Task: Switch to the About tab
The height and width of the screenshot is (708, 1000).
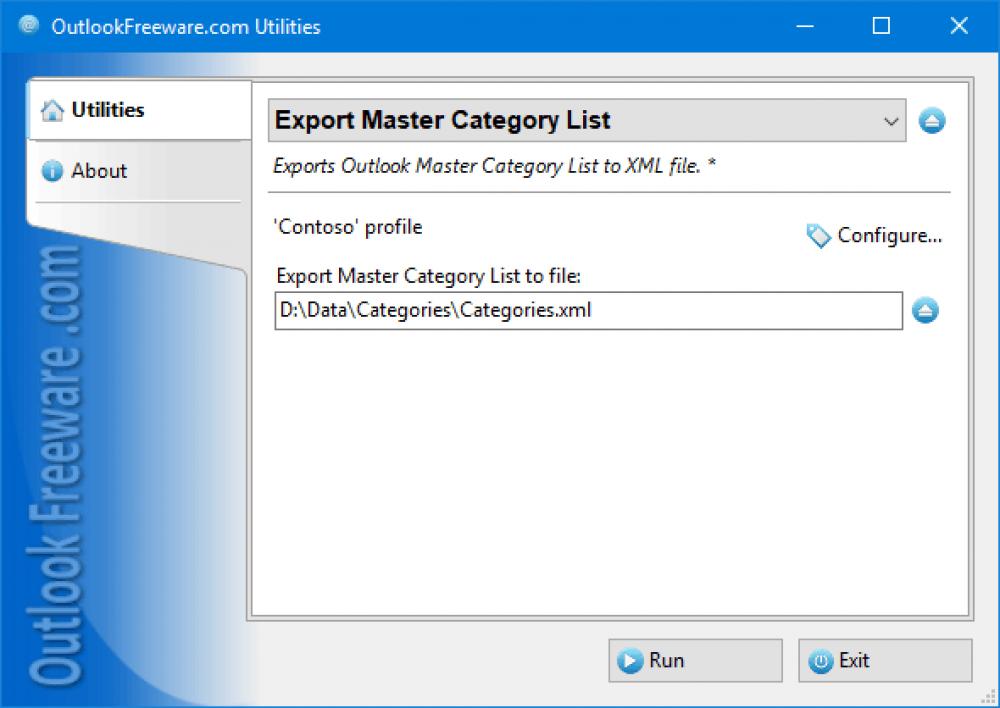Action: tap(100, 171)
